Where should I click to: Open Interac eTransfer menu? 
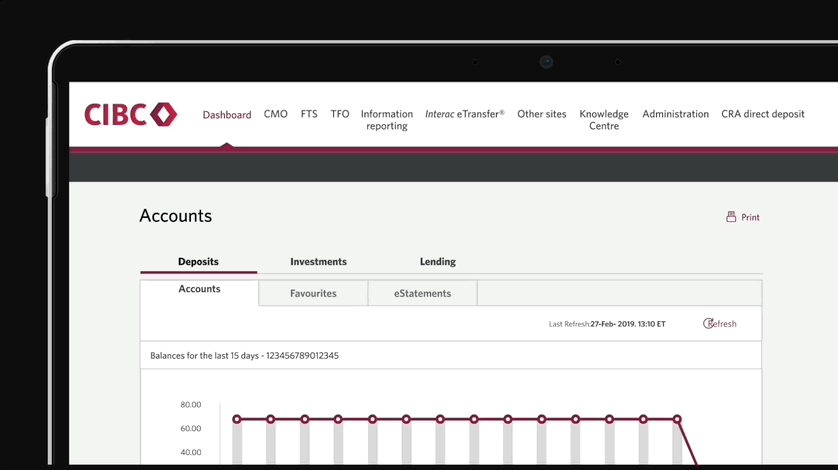(x=465, y=114)
